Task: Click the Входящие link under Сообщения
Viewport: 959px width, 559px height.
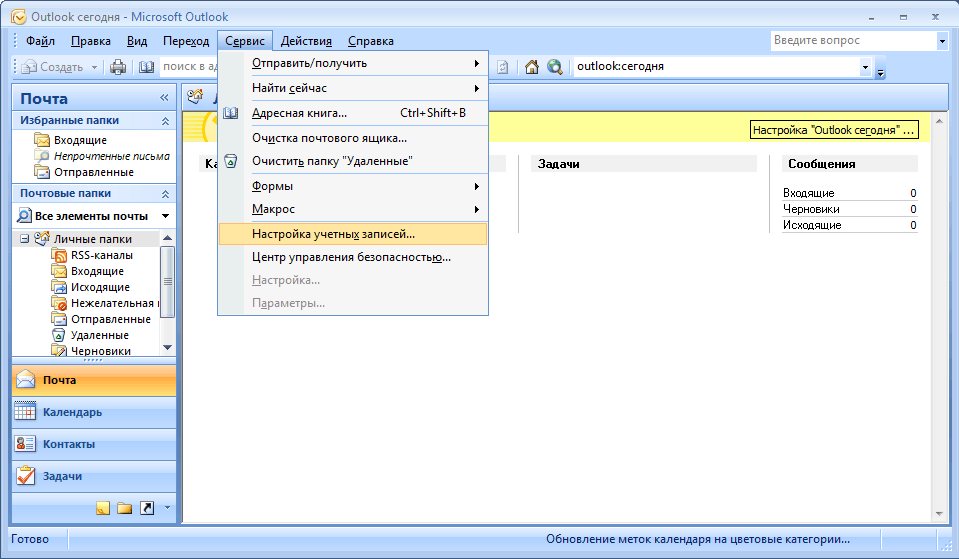Action: pyautogui.click(x=808, y=193)
